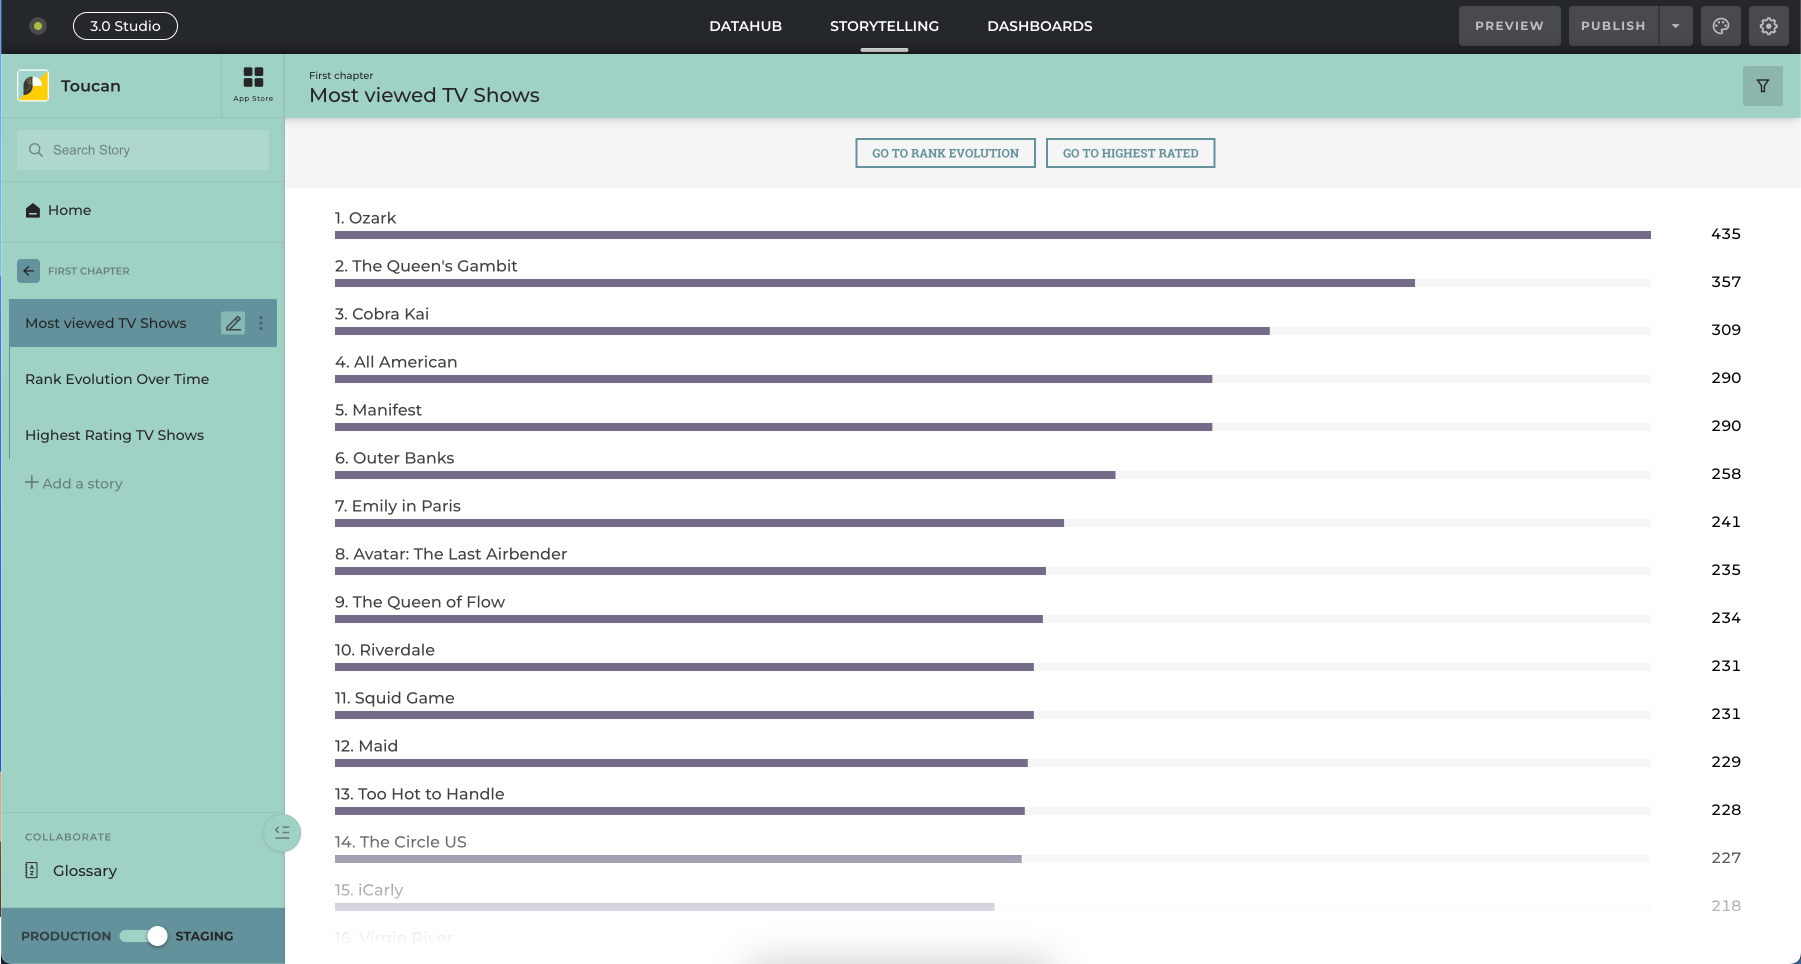This screenshot has height=964, width=1801.
Task: Open the settings gear icon
Action: (x=1768, y=26)
